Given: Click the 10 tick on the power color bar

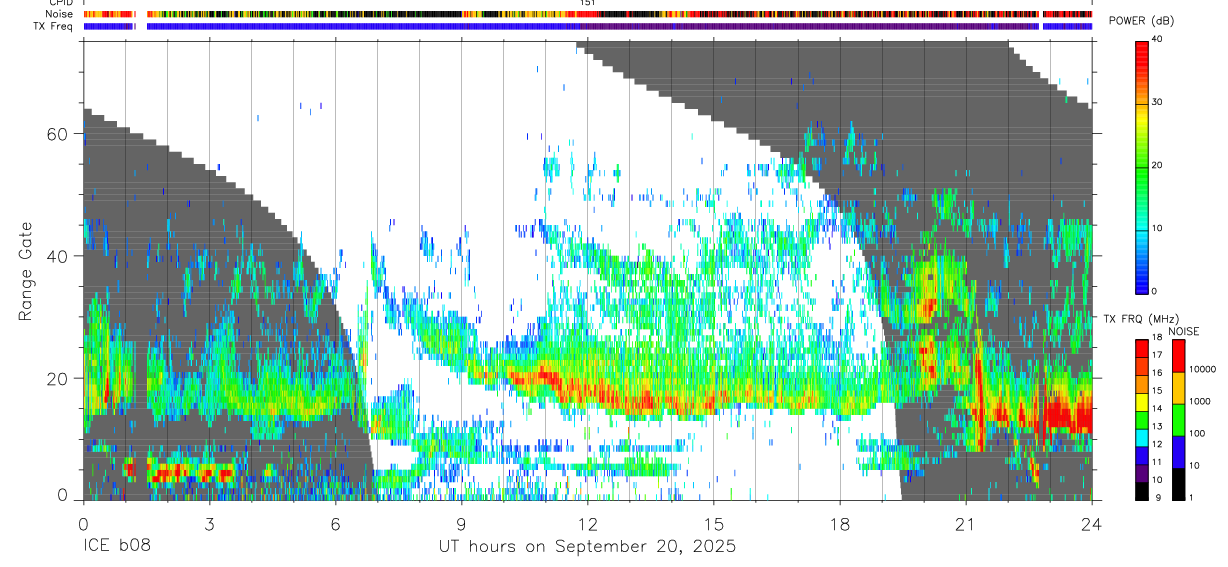Looking at the screenshot, I should (1156, 228).
